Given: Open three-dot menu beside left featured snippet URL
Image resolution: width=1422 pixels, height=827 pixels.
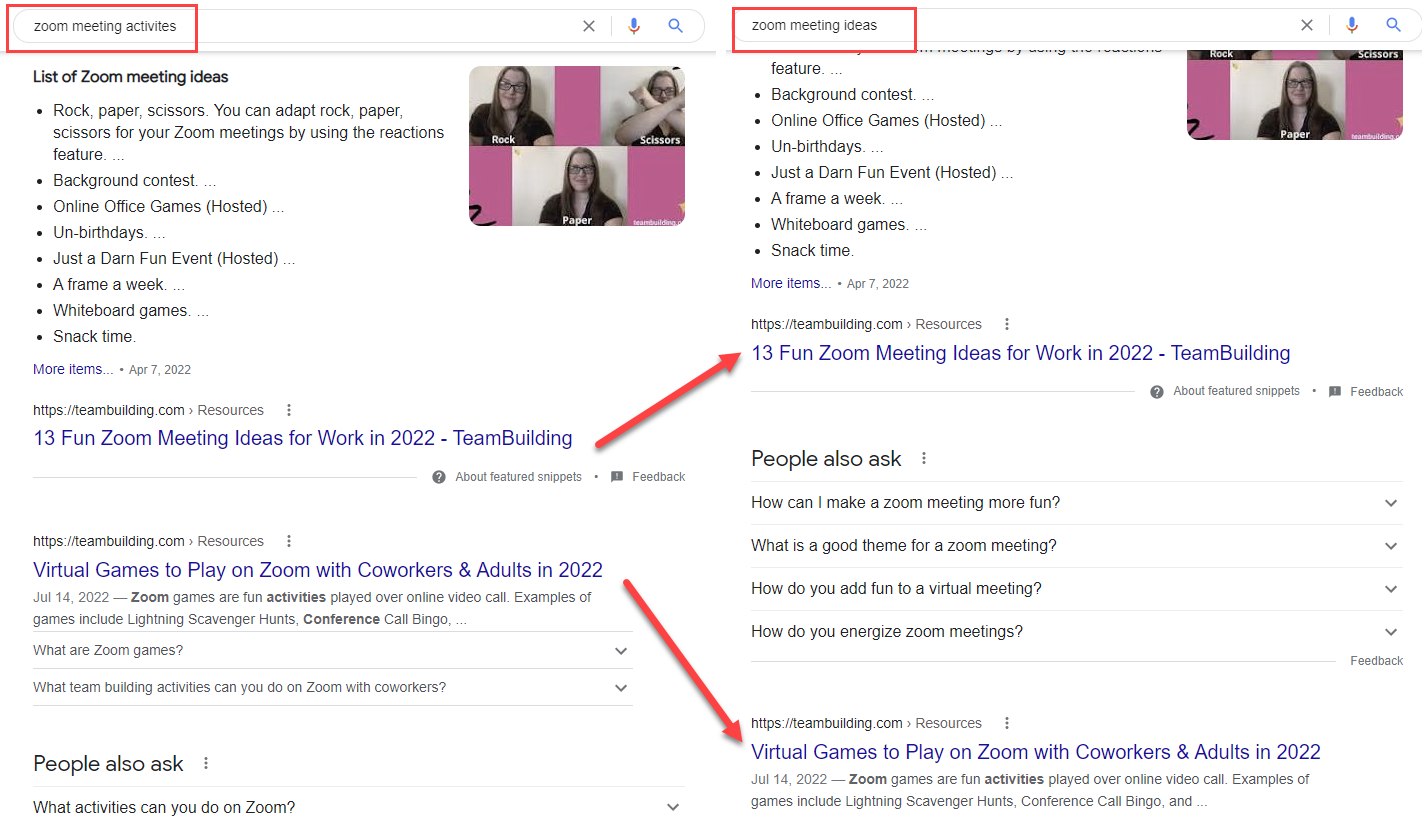Looking at the screenshot, I should [289, 410].
